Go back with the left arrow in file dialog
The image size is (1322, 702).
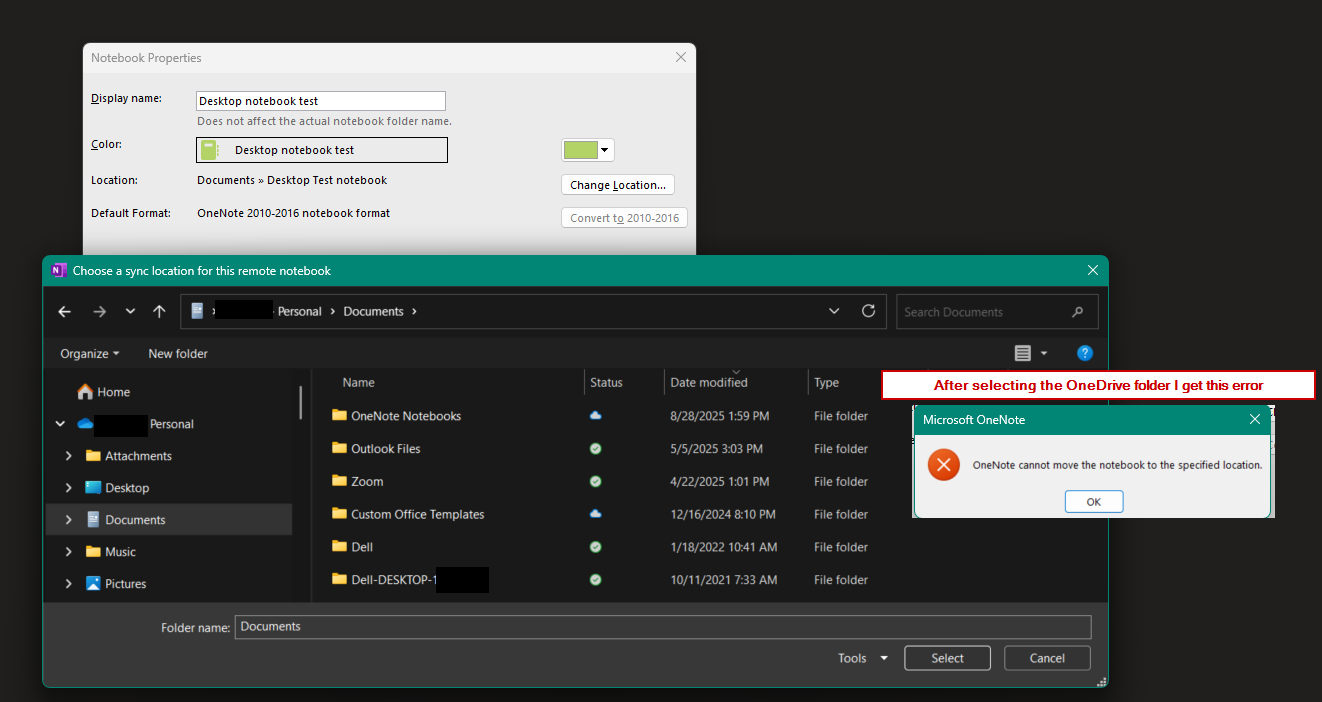[x=65, y=312]
